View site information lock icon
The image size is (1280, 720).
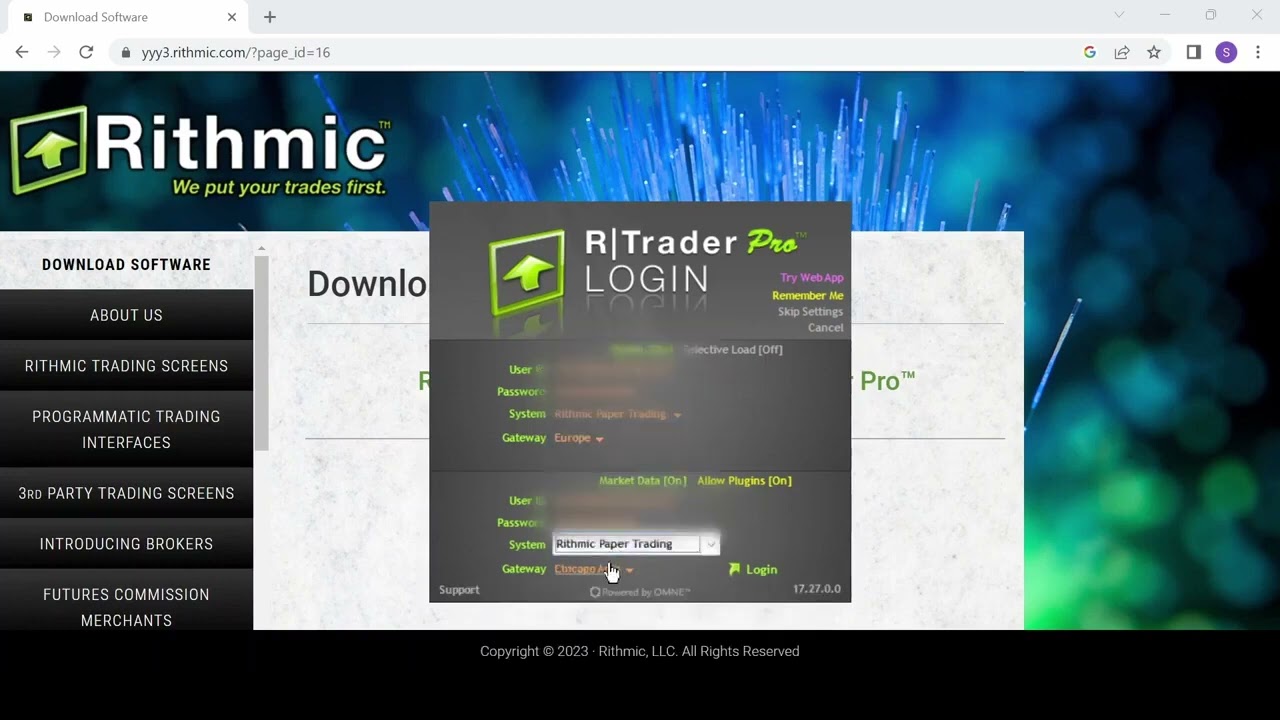[126, 52]
